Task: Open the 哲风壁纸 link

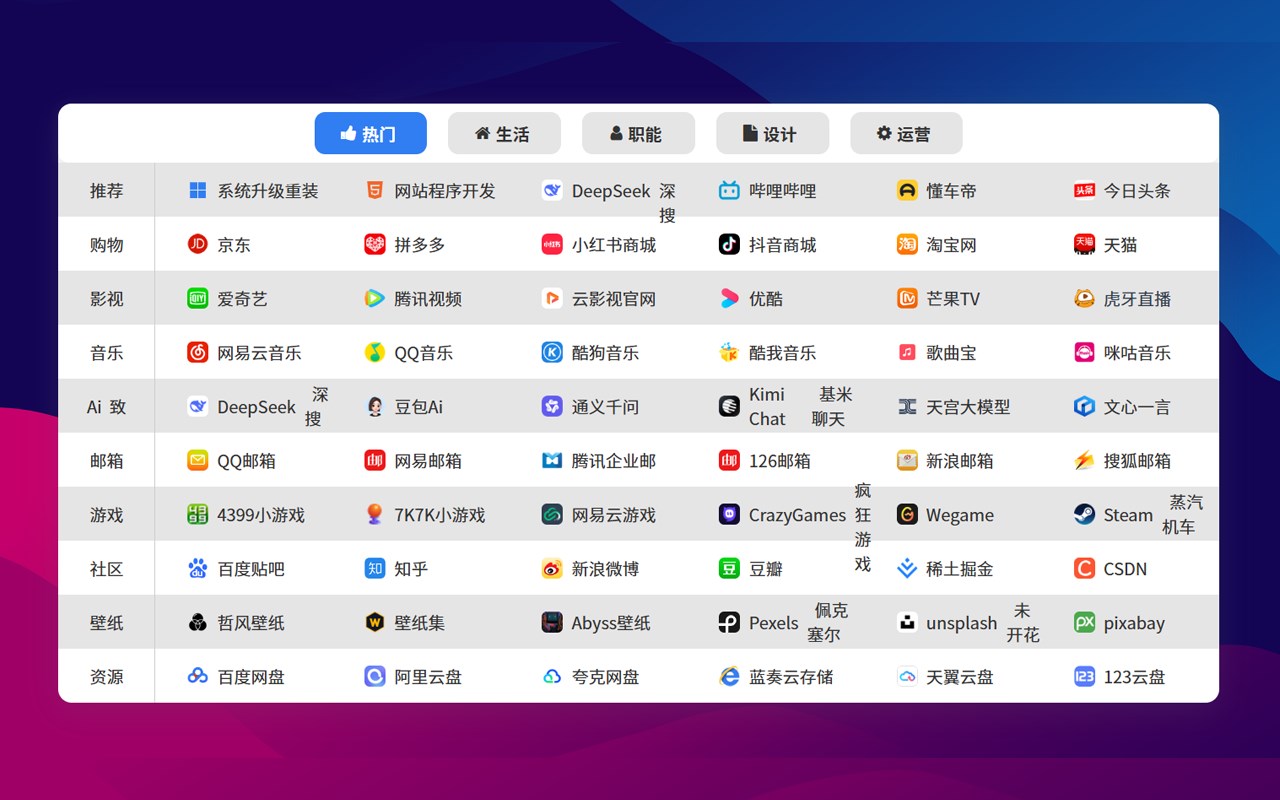Action: [251, 622]
